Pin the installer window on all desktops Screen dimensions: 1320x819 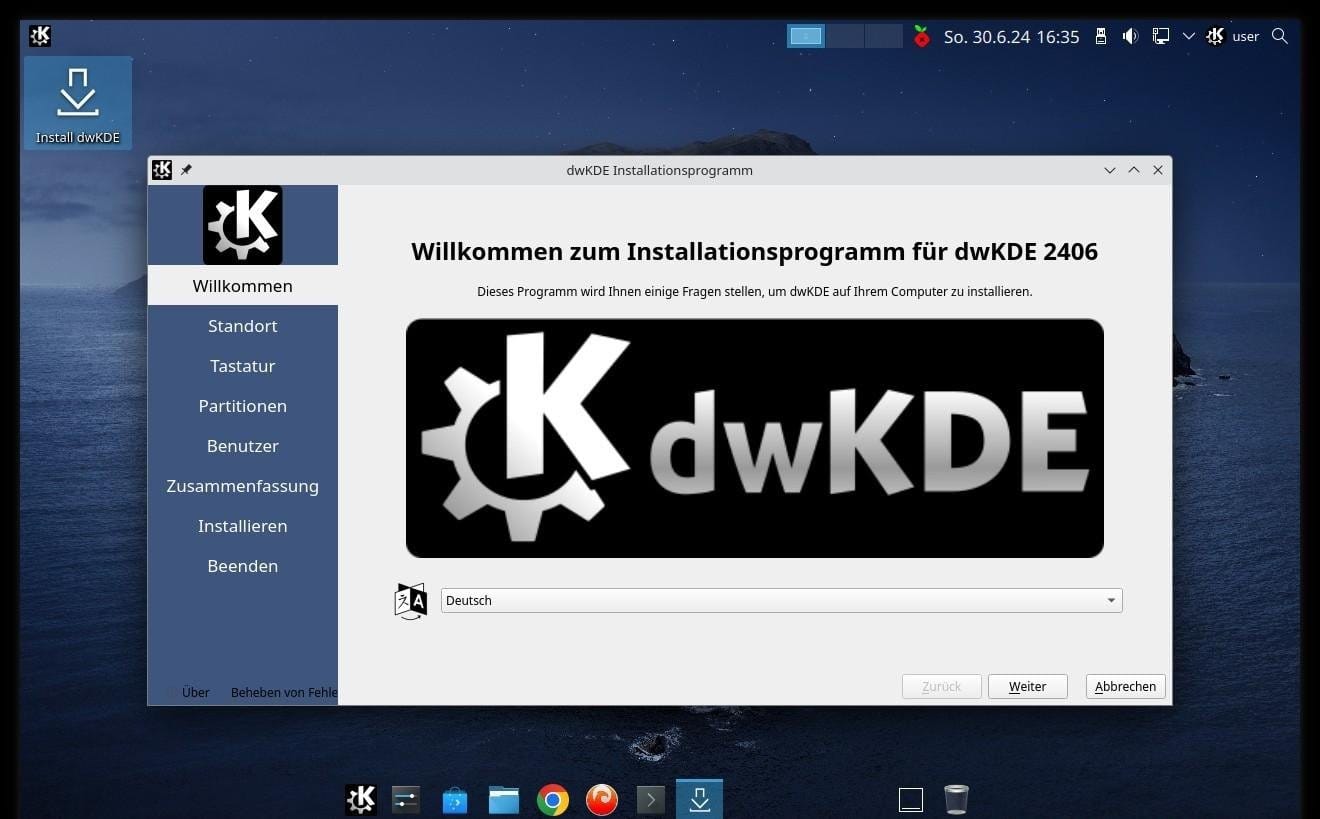point(186,170)
